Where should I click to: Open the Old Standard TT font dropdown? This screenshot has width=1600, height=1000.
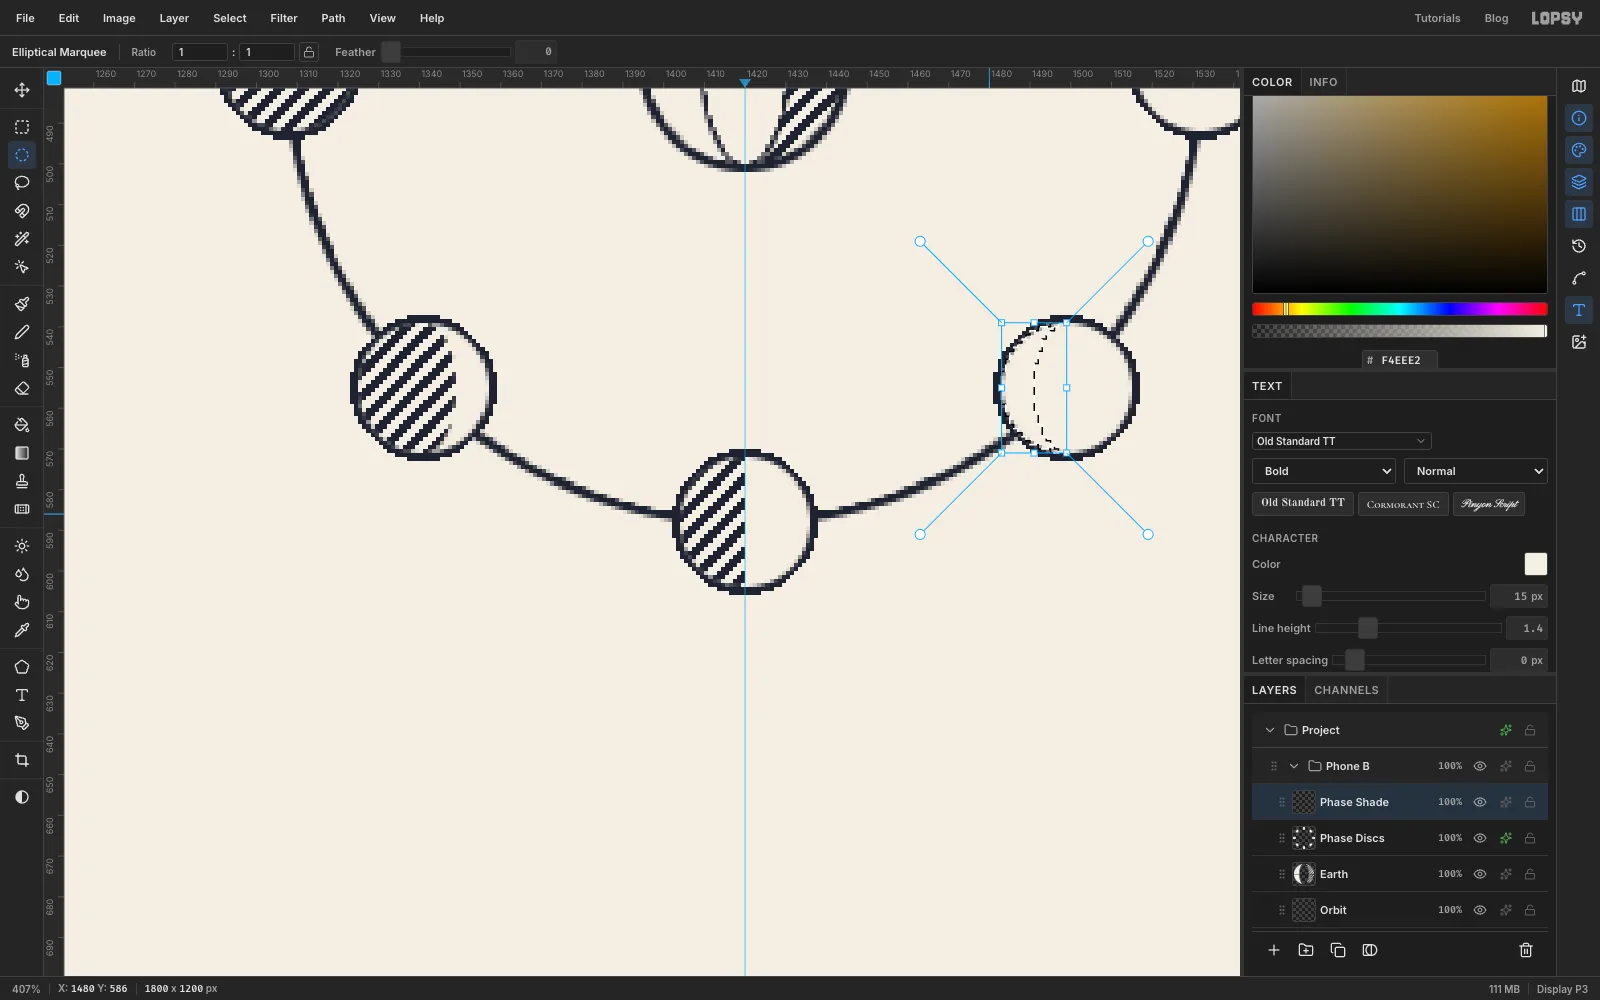[1341, 441]
